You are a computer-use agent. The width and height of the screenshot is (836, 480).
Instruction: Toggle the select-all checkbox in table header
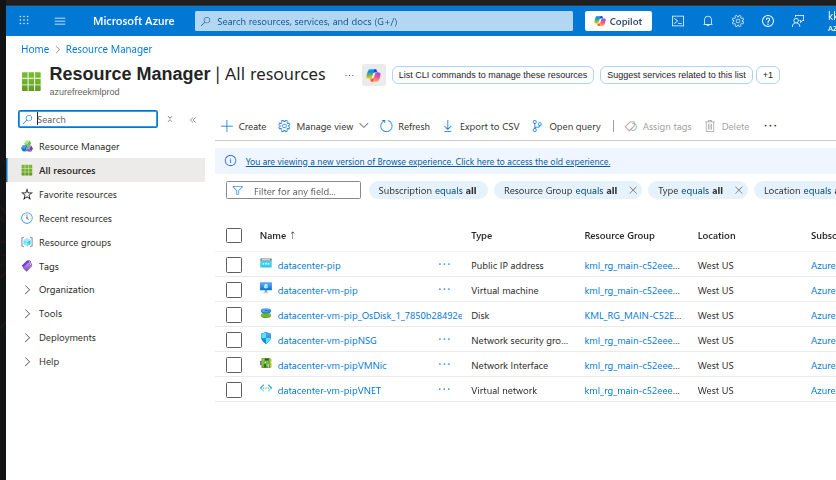pos(234,236)
